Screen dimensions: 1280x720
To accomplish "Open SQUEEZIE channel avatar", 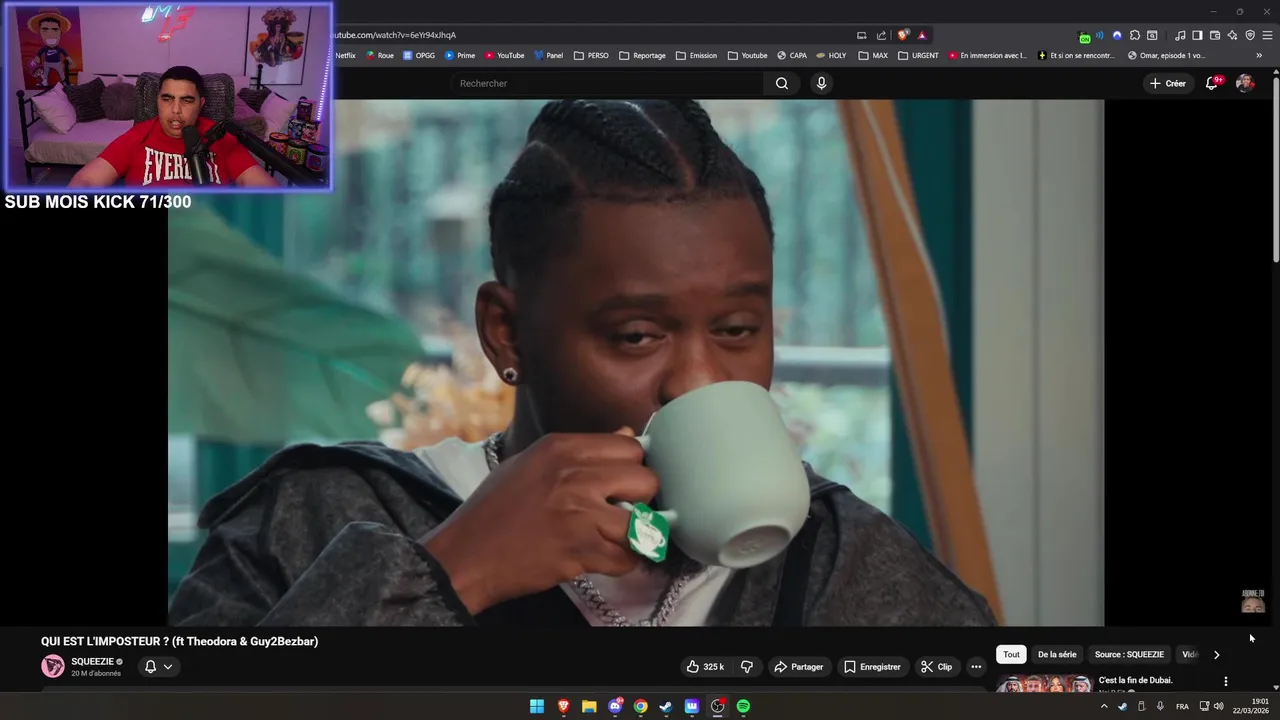I will pyautogui.click(x=53, y=666).
